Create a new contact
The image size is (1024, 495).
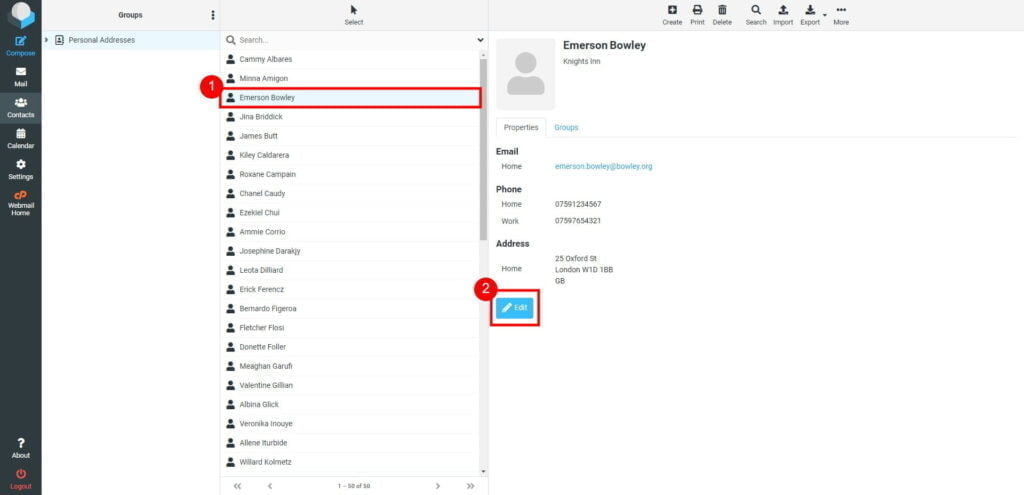pos(672,15)
